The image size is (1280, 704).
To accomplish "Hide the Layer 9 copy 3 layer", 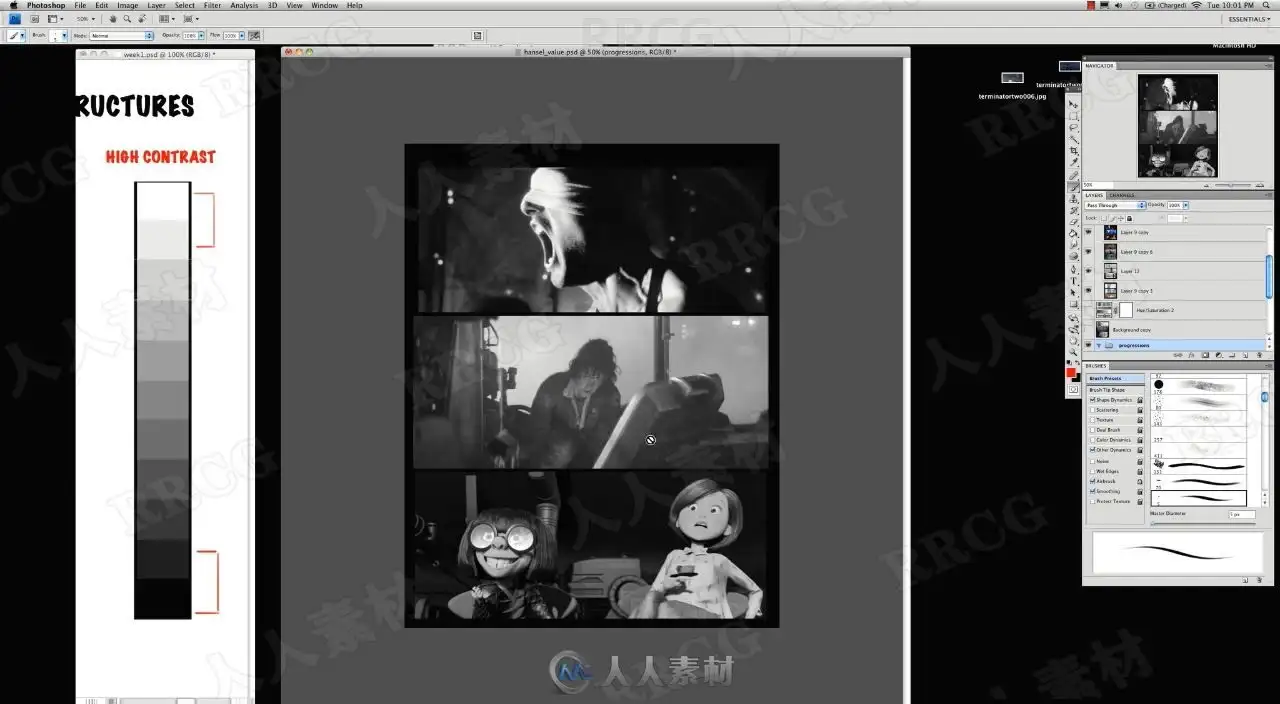I will pos(1088,290).
